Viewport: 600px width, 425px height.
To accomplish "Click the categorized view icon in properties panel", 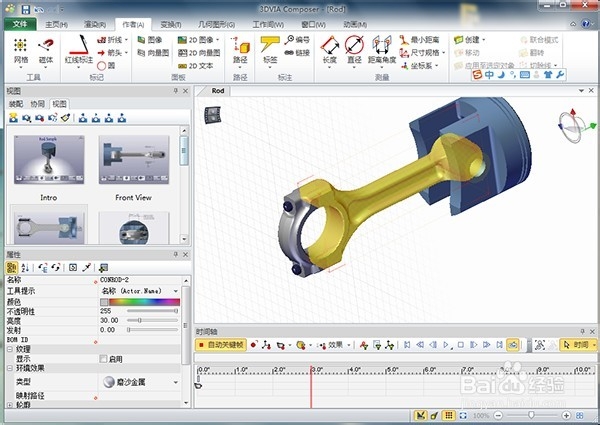I will [x=12, y=267].
